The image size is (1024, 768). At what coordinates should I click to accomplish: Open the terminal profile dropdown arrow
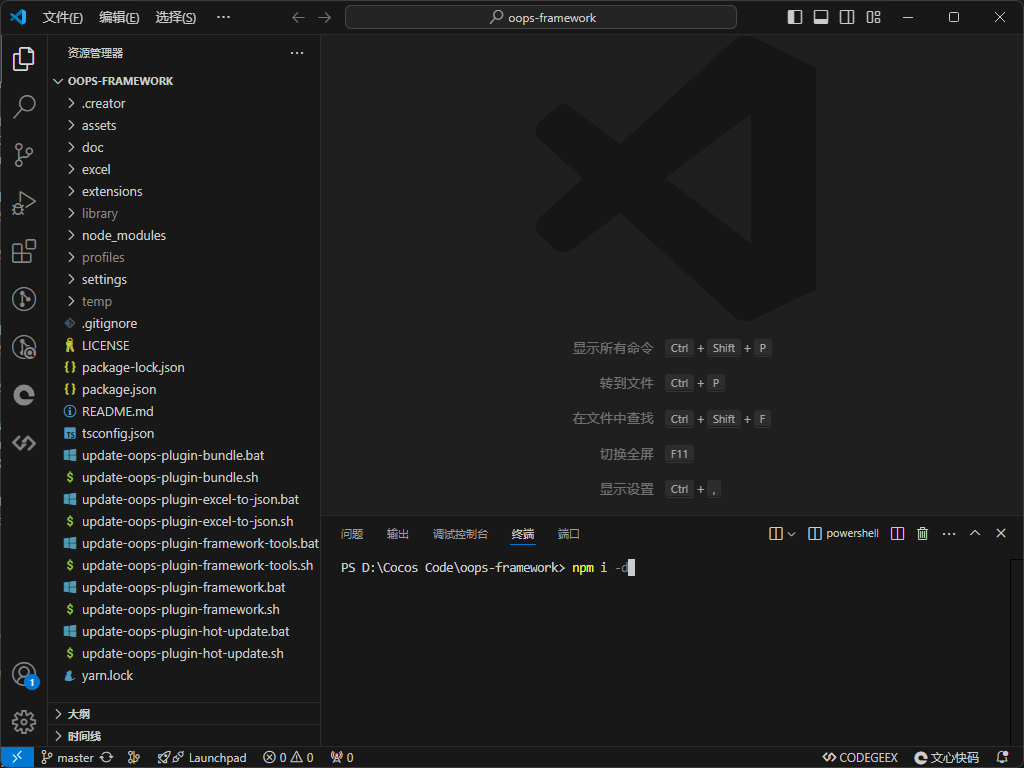click(x=790, y=533)
